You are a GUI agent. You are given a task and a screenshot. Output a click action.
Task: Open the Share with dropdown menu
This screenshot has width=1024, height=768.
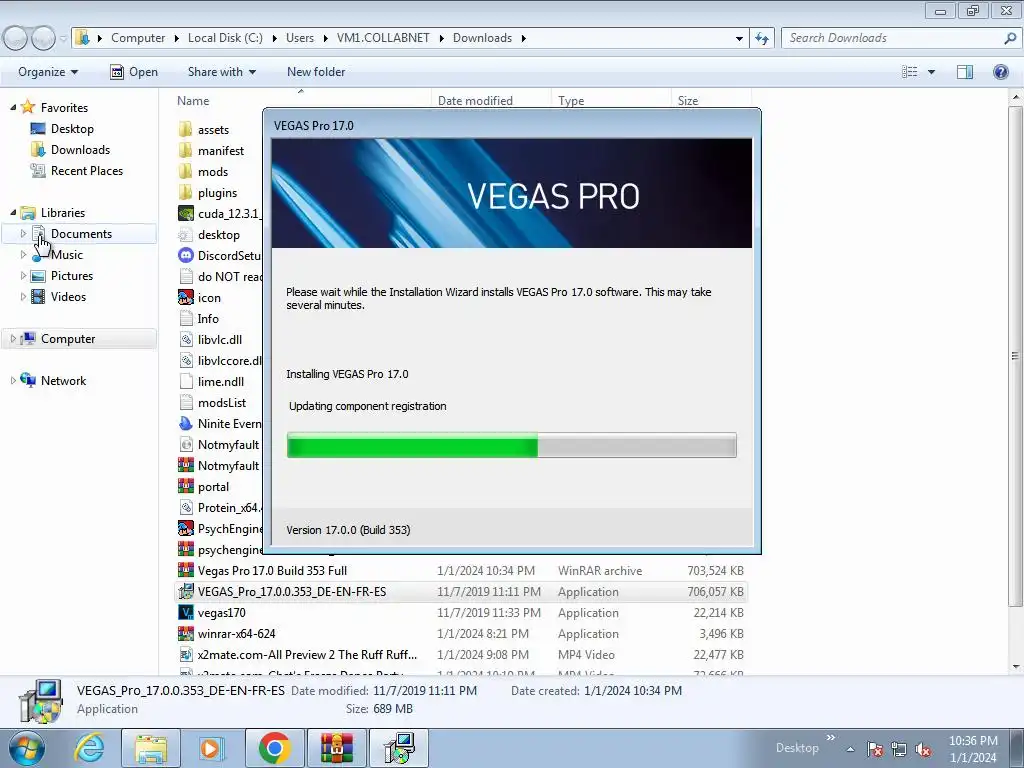222,72
